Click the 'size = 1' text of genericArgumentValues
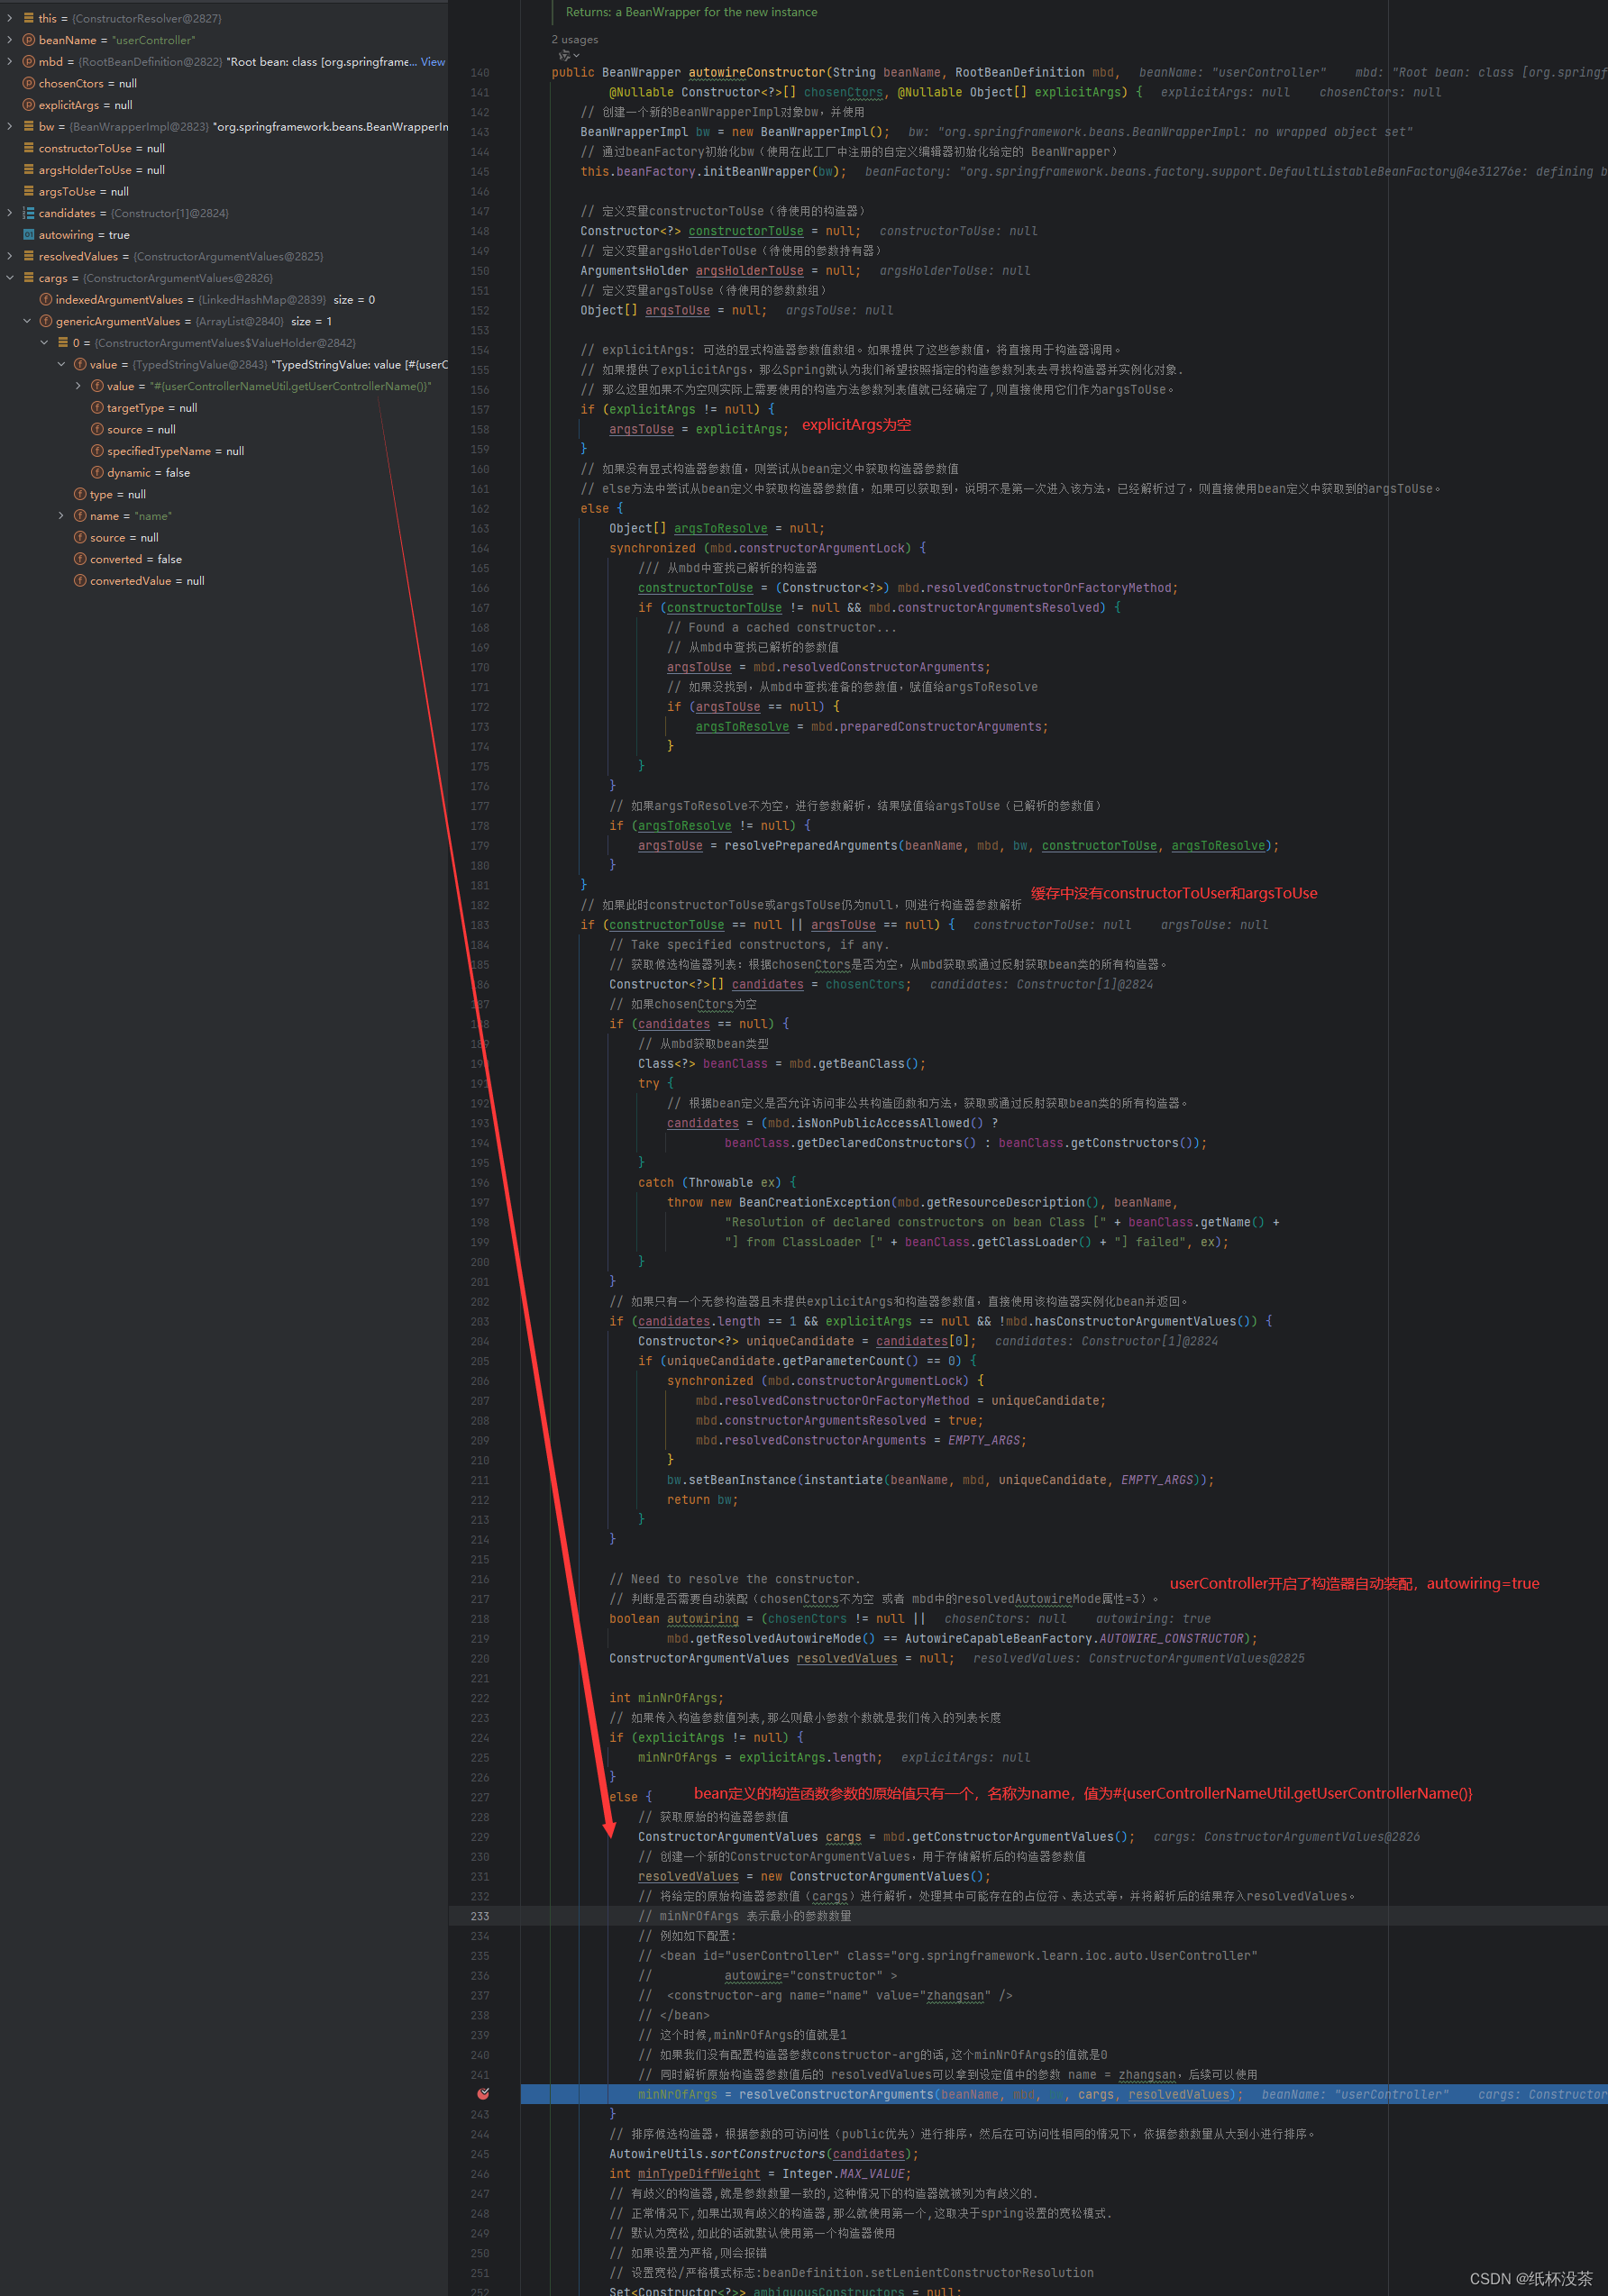This screenshot has width=1608, height=2296. tap(311, 321)
